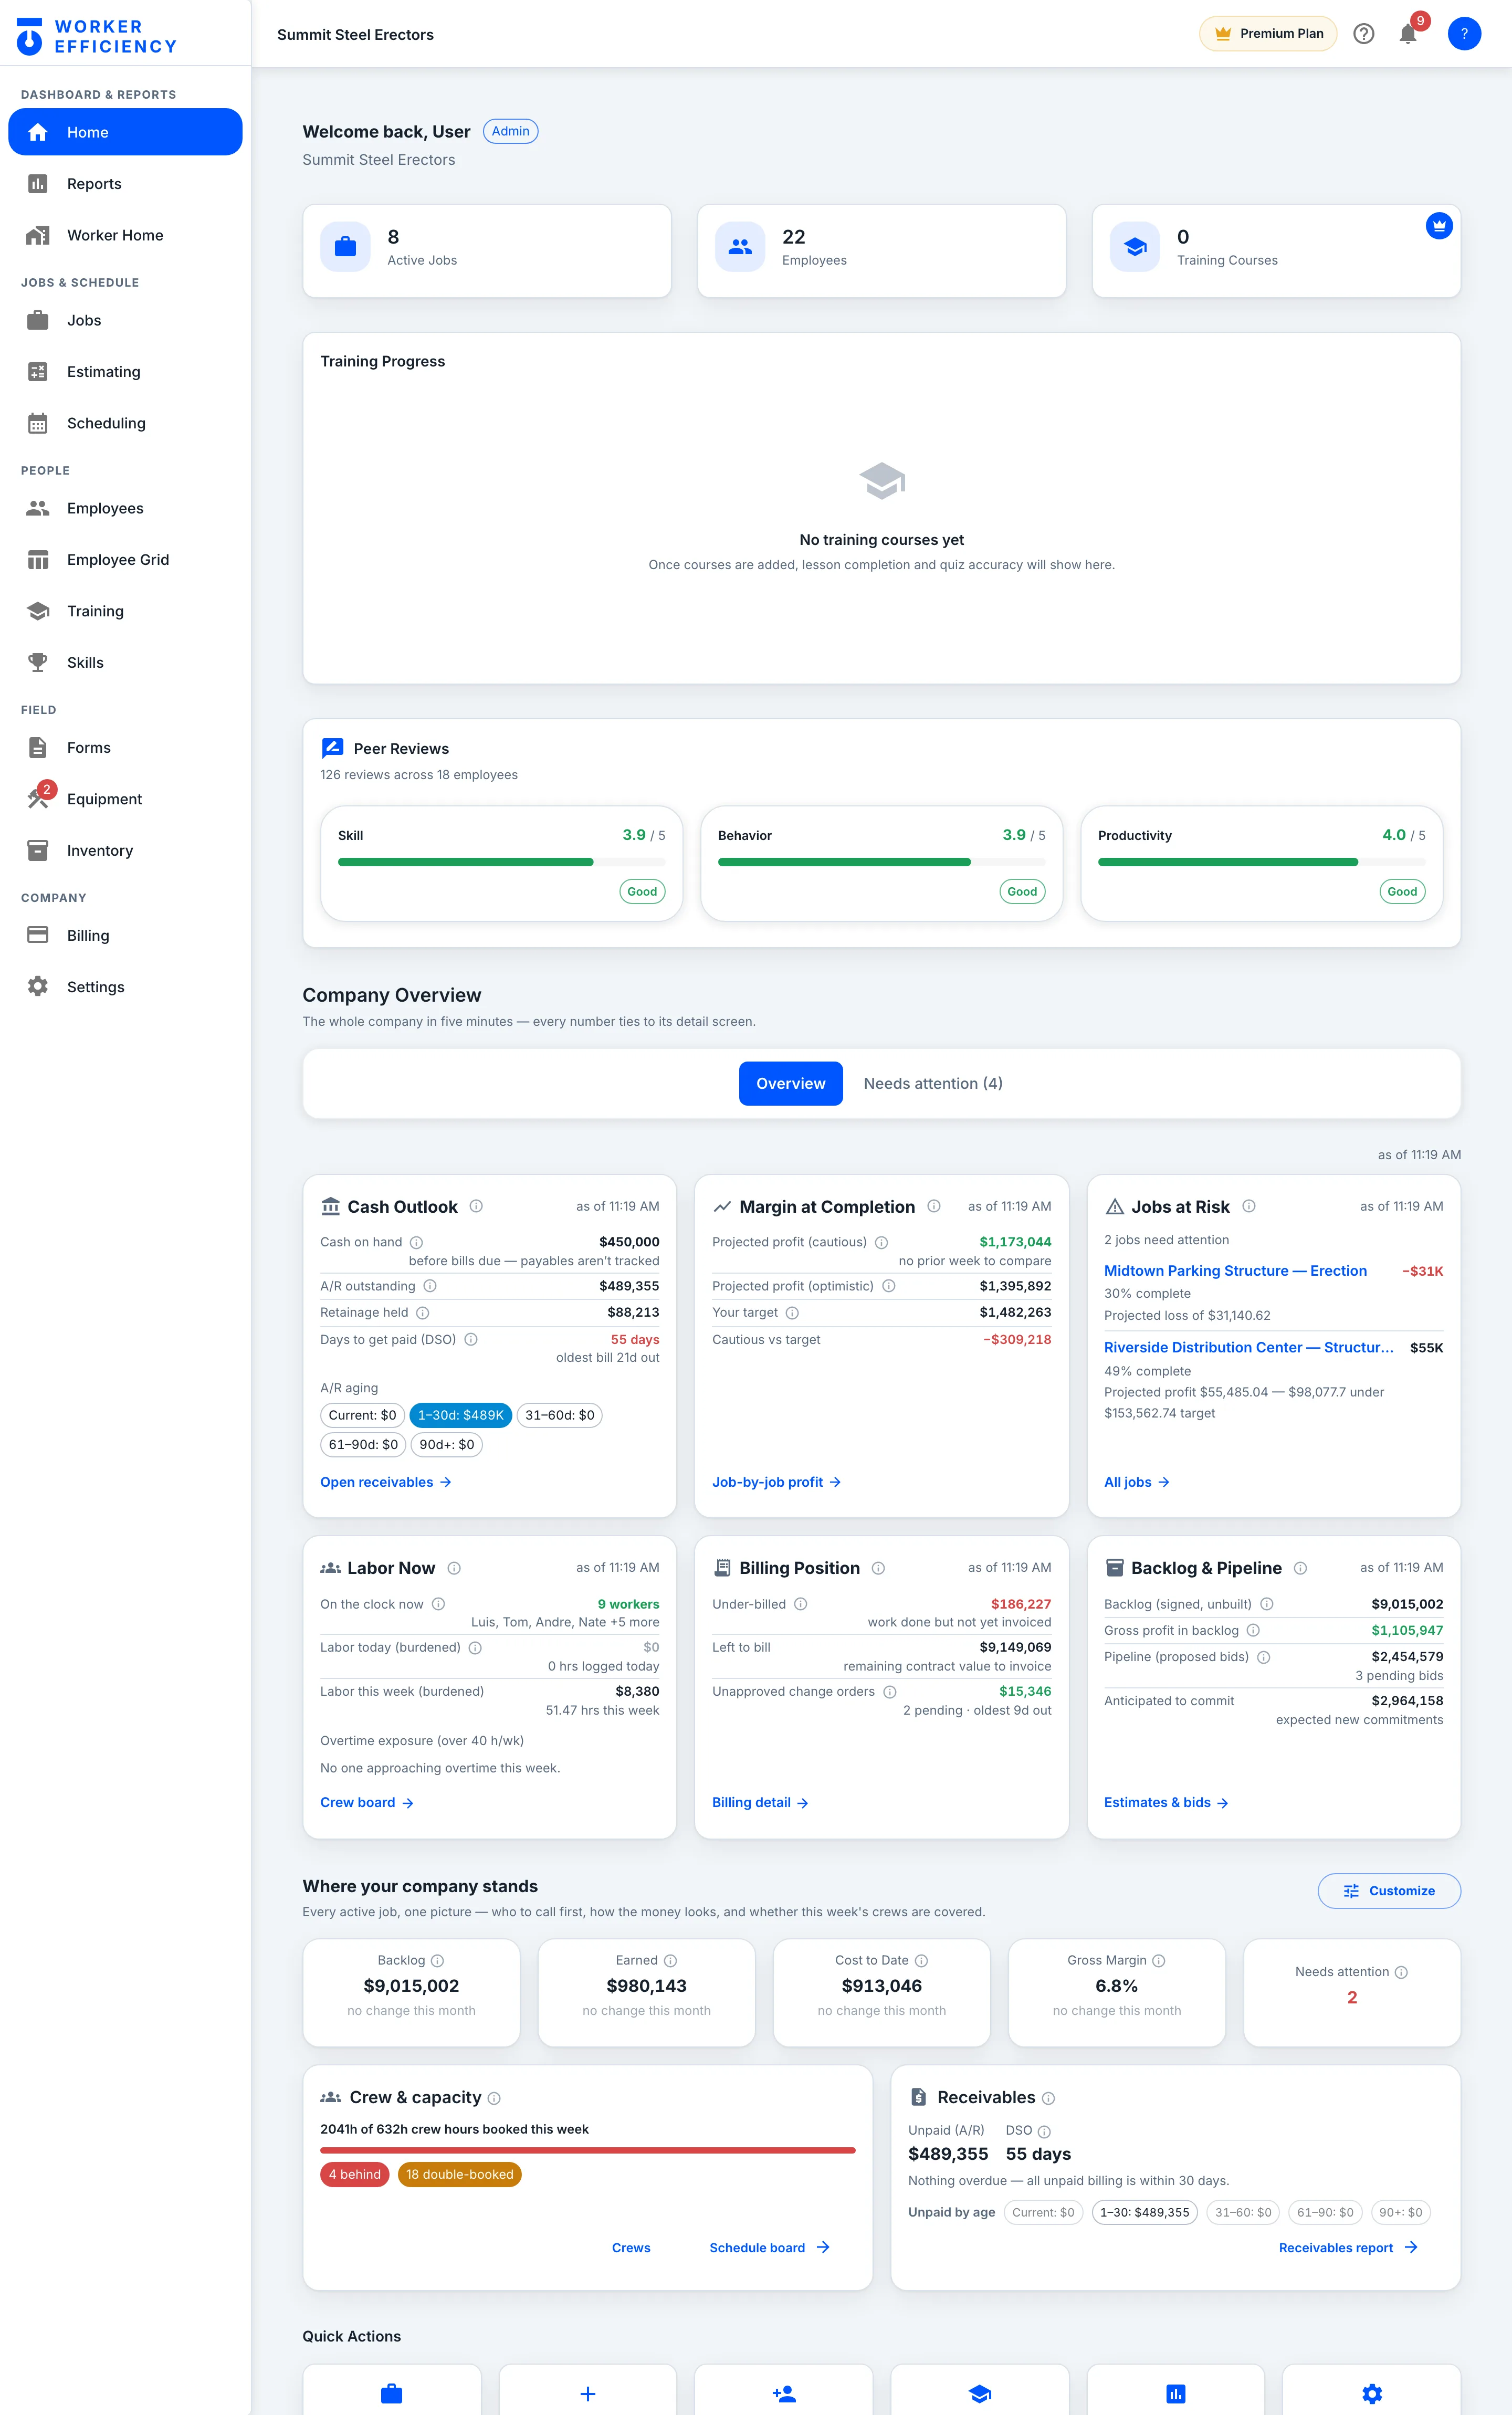Click the Skill rating progress bar
The width and height of the screenshot is (1512, 2415).
(501, 862)
